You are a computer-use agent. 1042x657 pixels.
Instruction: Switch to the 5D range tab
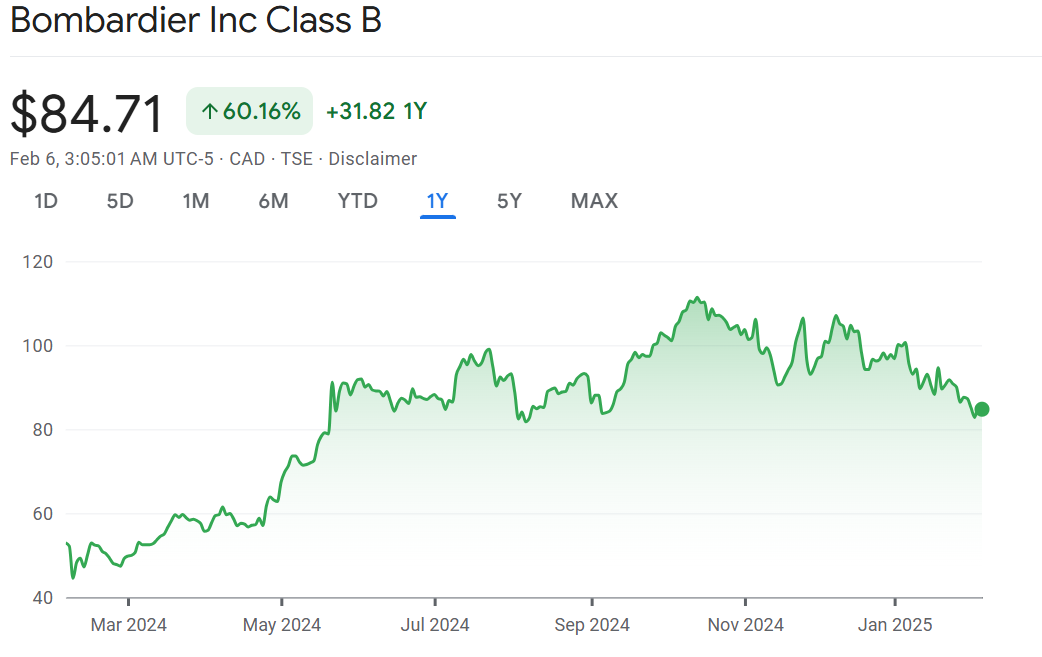(120, 201)
